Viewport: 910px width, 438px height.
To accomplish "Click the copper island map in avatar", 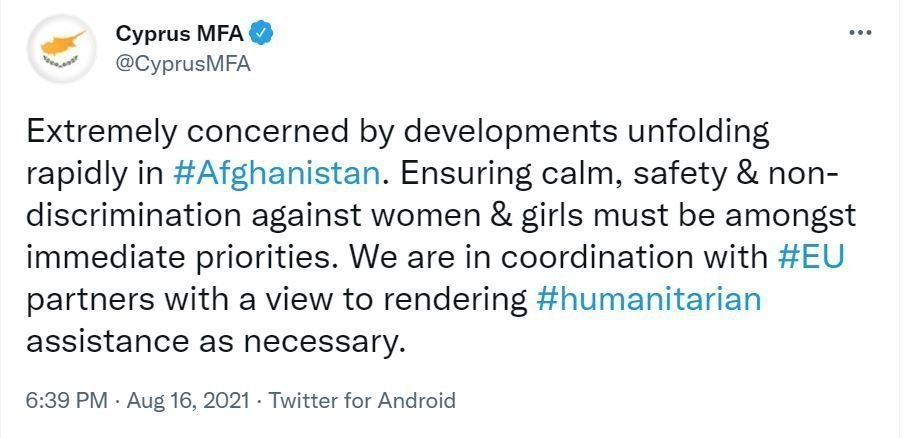I will click(64, 42).
